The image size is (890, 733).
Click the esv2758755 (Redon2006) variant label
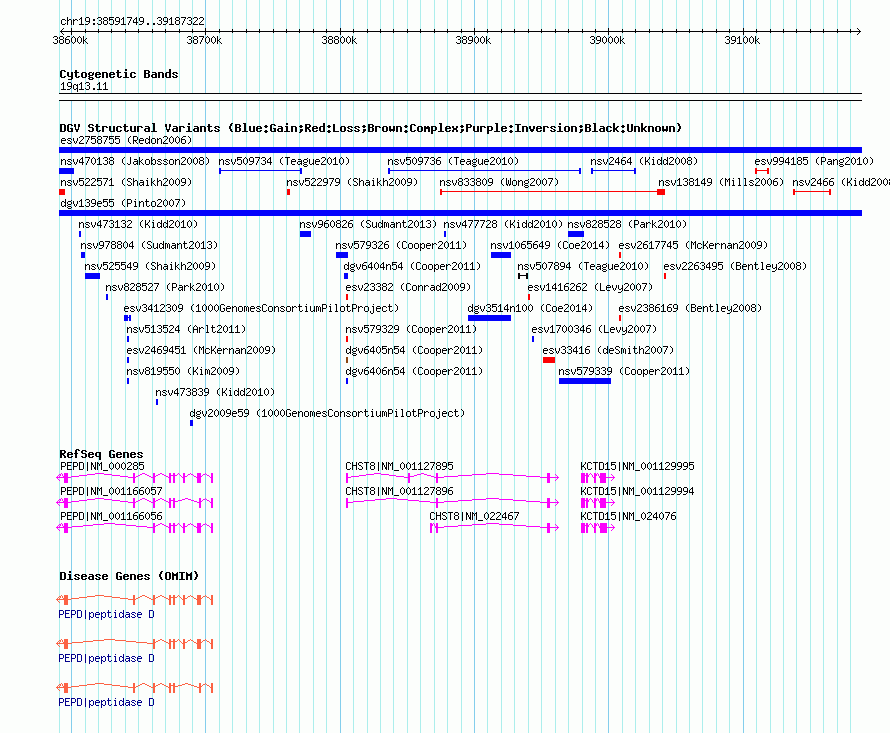tap(126, 140)
